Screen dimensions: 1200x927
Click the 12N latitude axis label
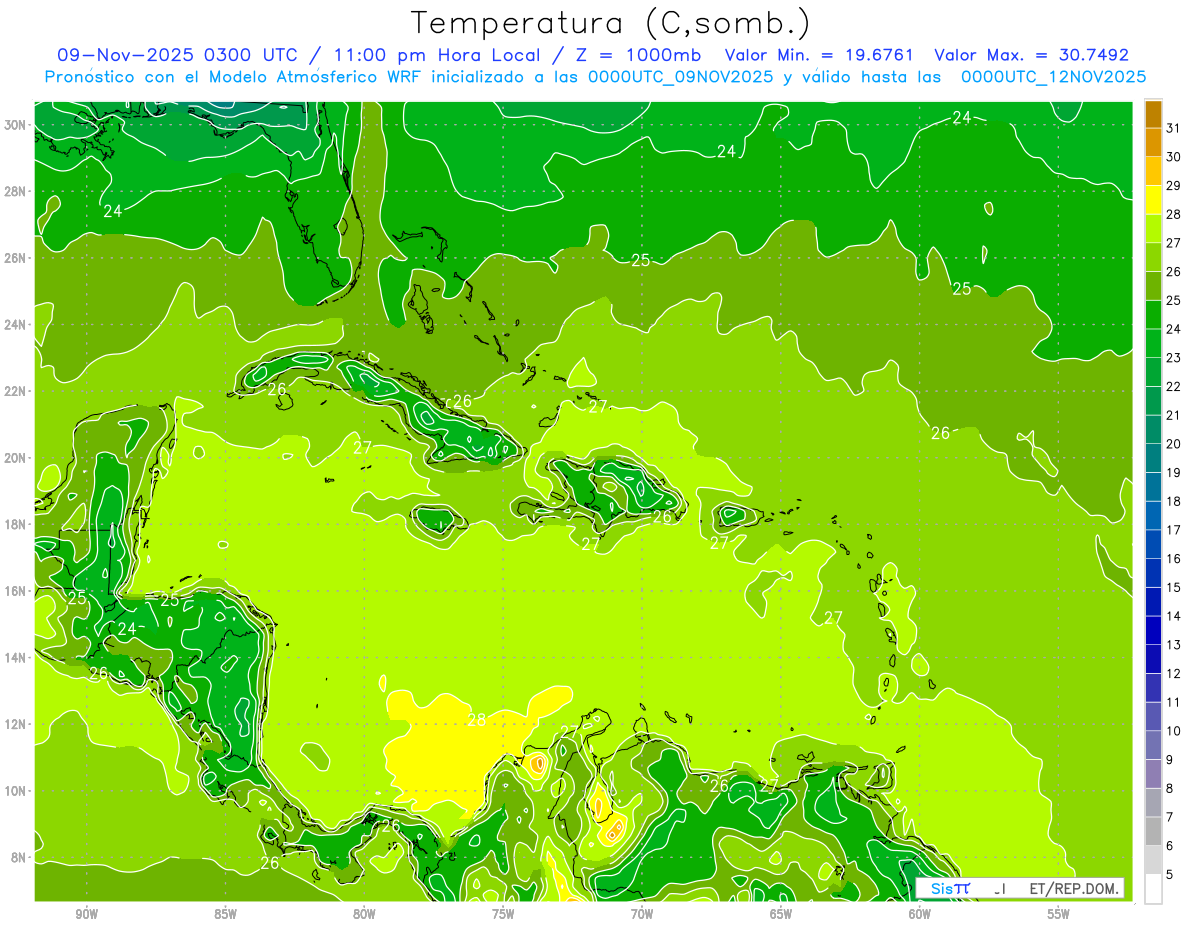[x=16, y=724]
